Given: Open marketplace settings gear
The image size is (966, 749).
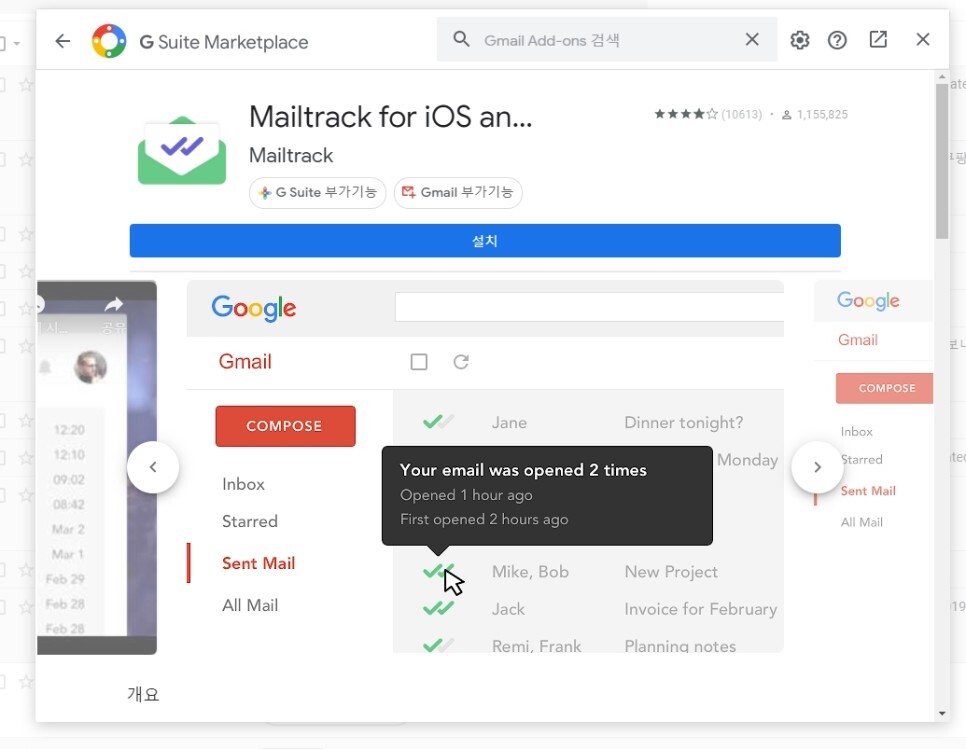Looking at the screenshot, I should (x=800, y=40).
